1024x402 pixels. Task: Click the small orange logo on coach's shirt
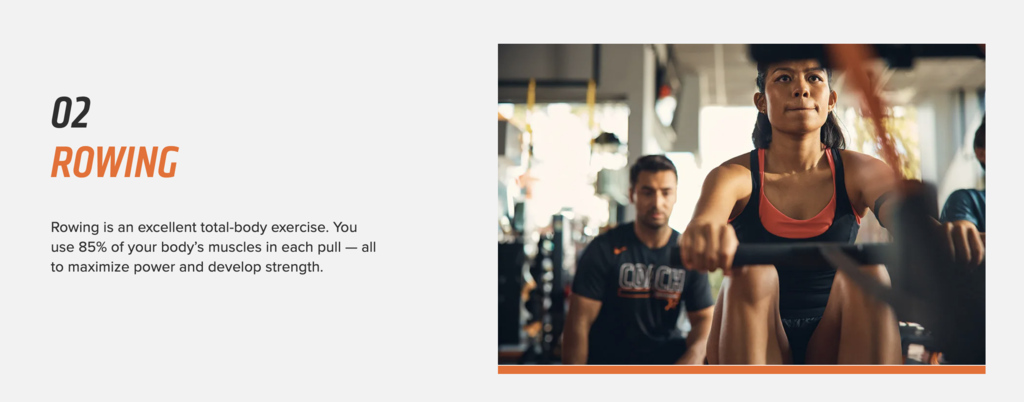(620, 250)
